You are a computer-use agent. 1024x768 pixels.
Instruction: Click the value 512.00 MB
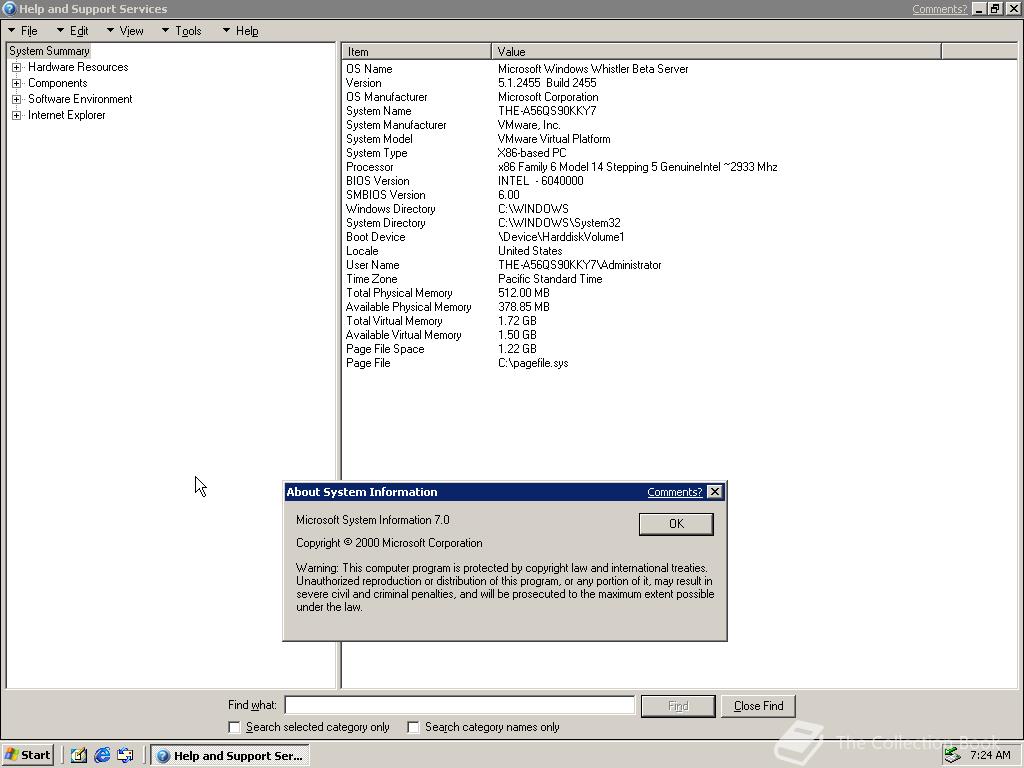pyautogui.click(x=523, y=293)
